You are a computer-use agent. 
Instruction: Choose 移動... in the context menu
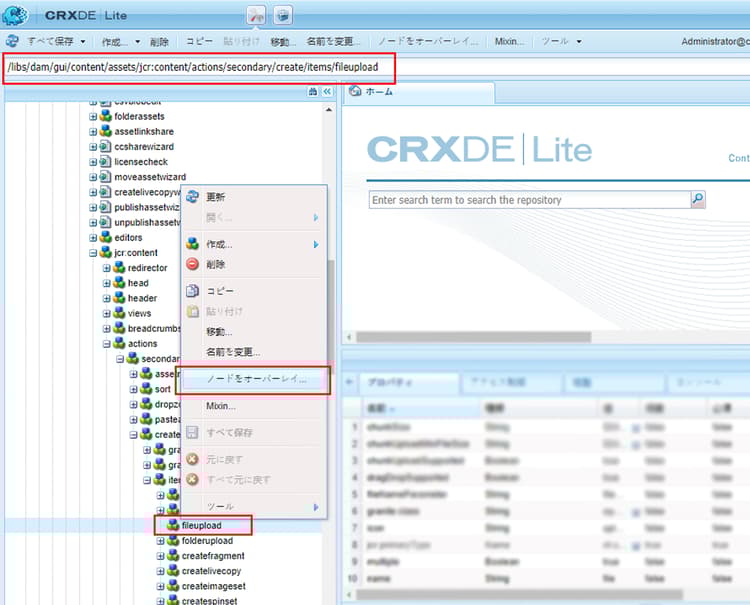(254, 331)
